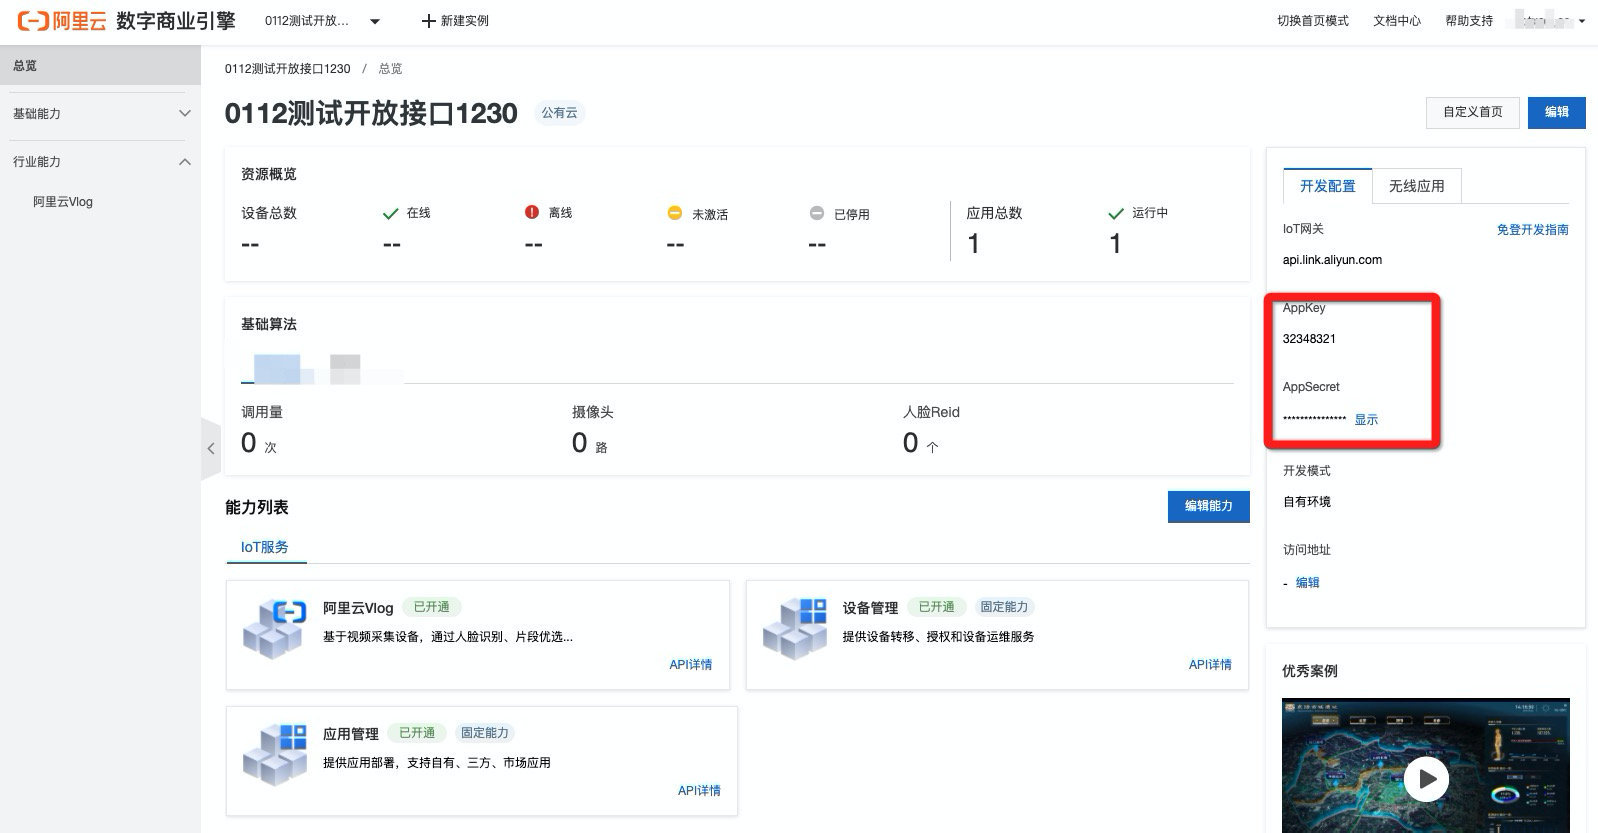The height and width of the screenshot is (833, 1598).
Task: Click the 摄像头 count
Action: 579,442
